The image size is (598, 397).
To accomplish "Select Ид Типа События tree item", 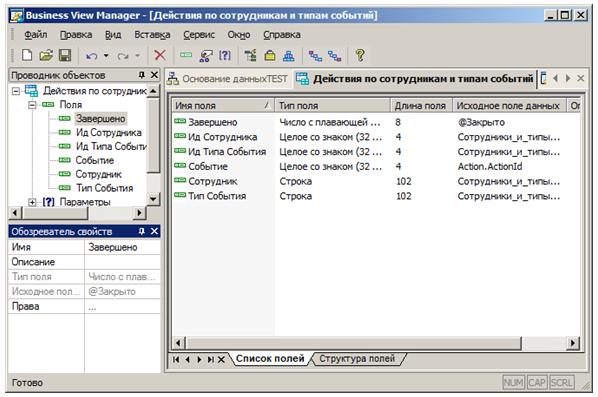I will (111, 146).
